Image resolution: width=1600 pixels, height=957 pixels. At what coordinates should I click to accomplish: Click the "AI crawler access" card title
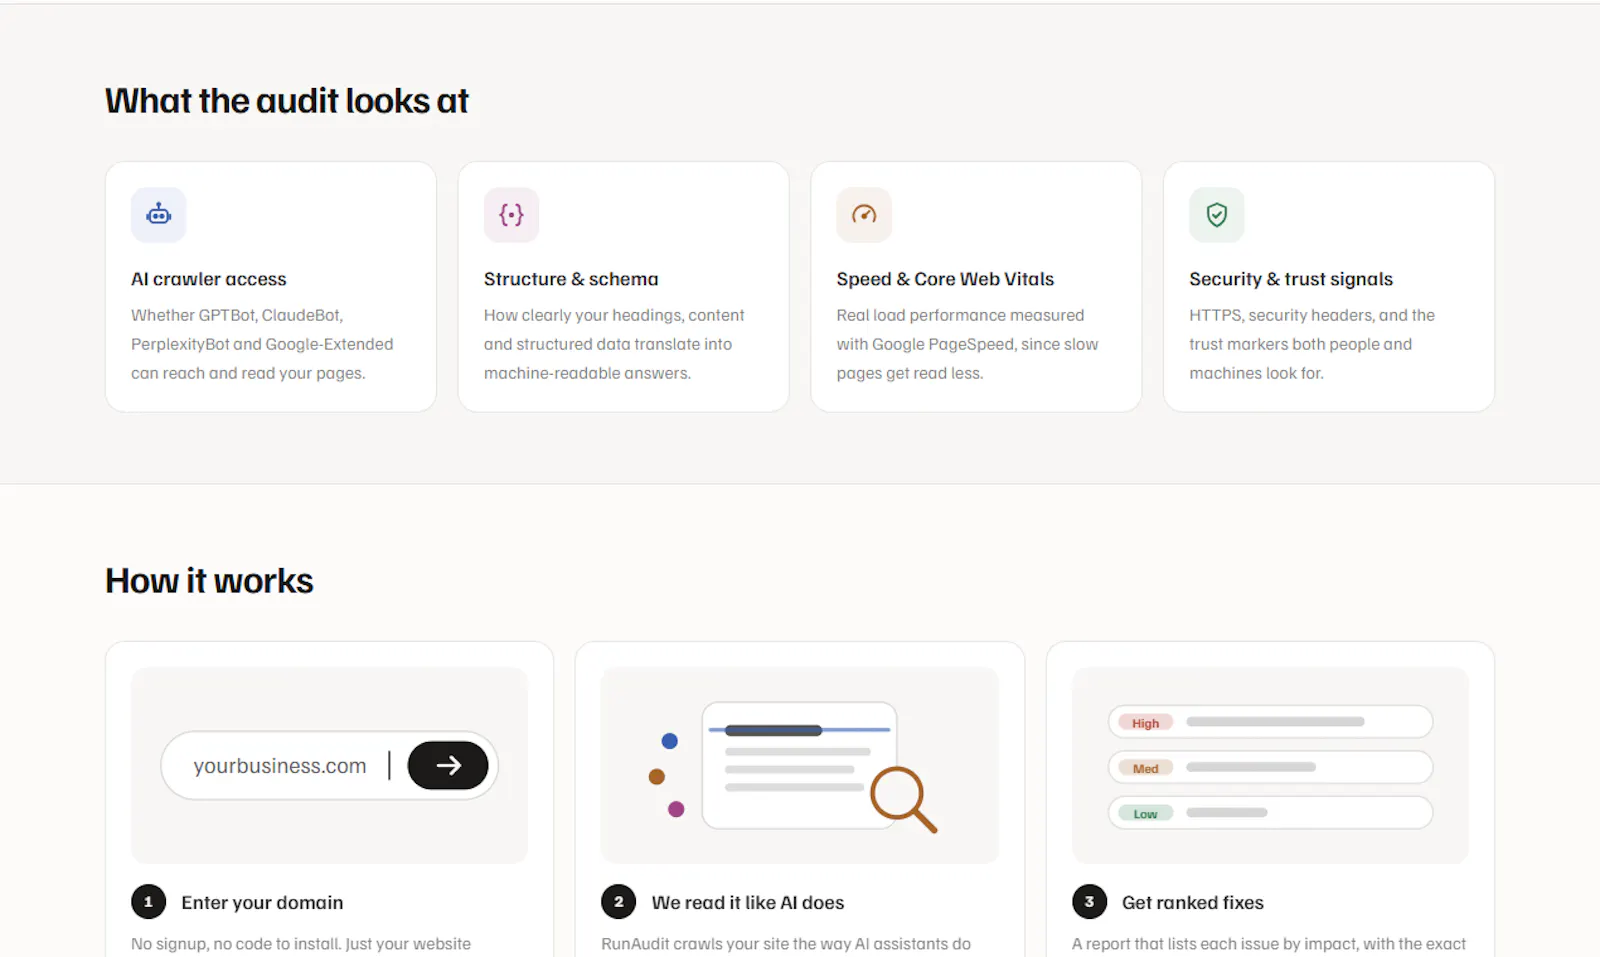pos(209,279)
